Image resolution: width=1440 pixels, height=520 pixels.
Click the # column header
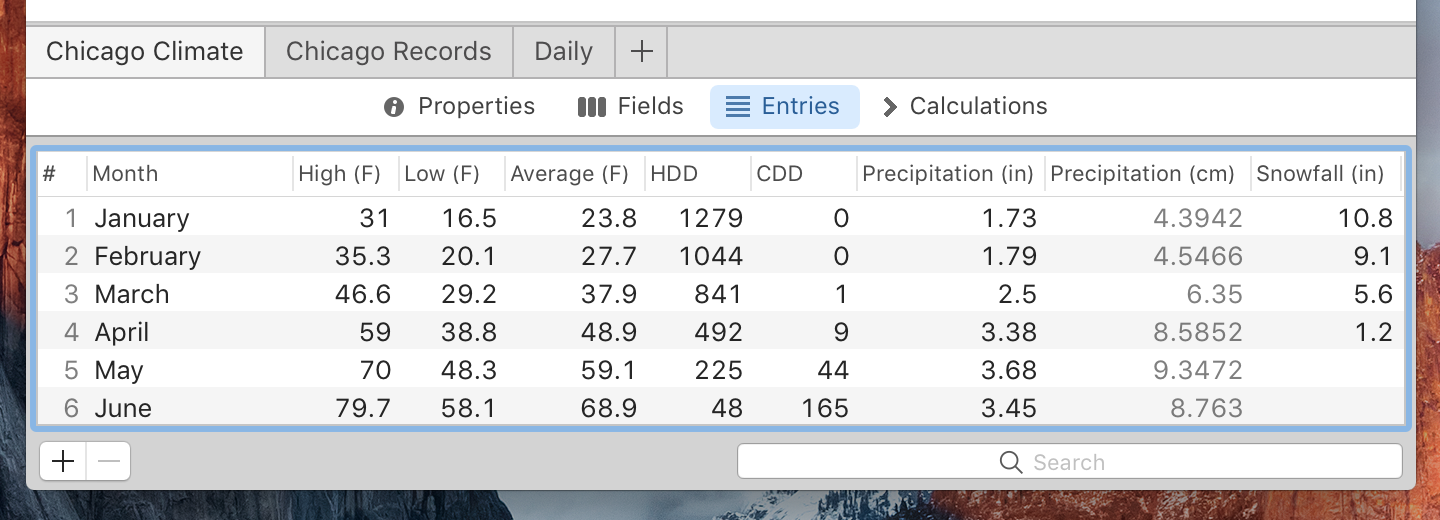point(62,174)
